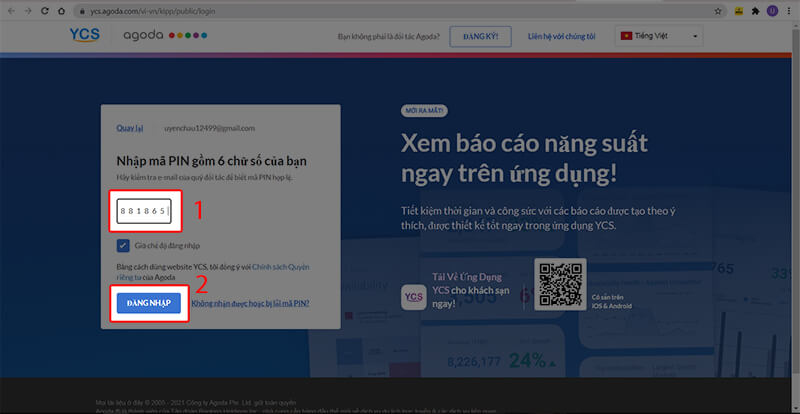Click the PIN not received link
Viewport: 800px width, 414px height.
pos(250,303)
